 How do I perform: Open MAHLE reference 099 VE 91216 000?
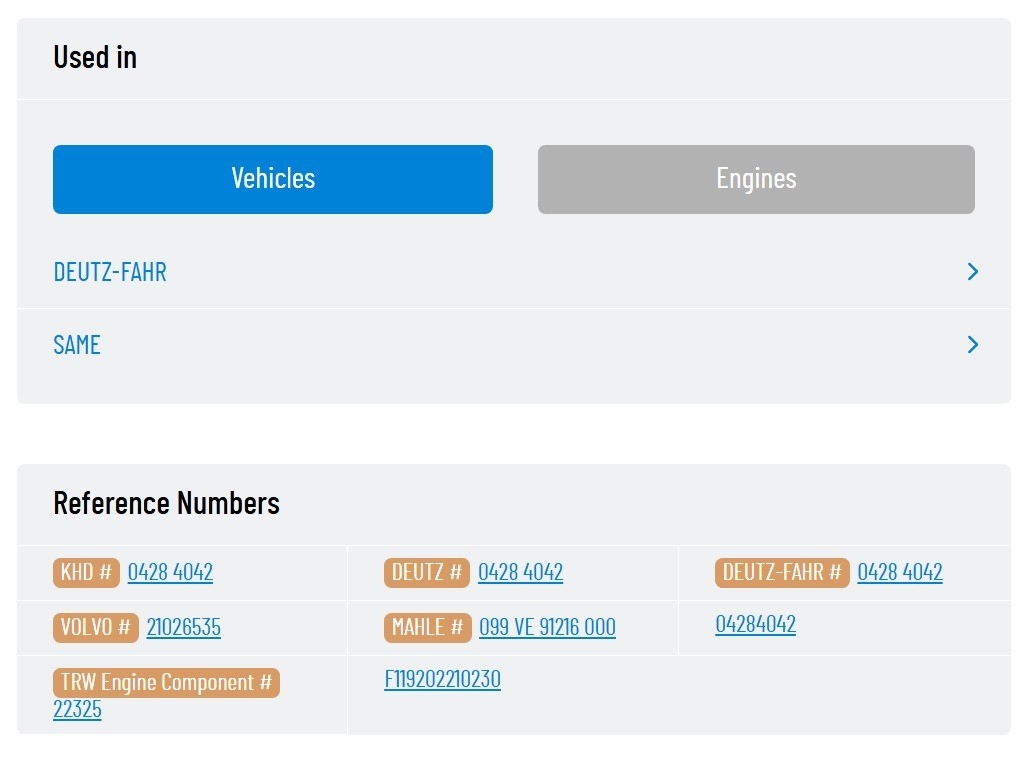(x=547, y=627)
